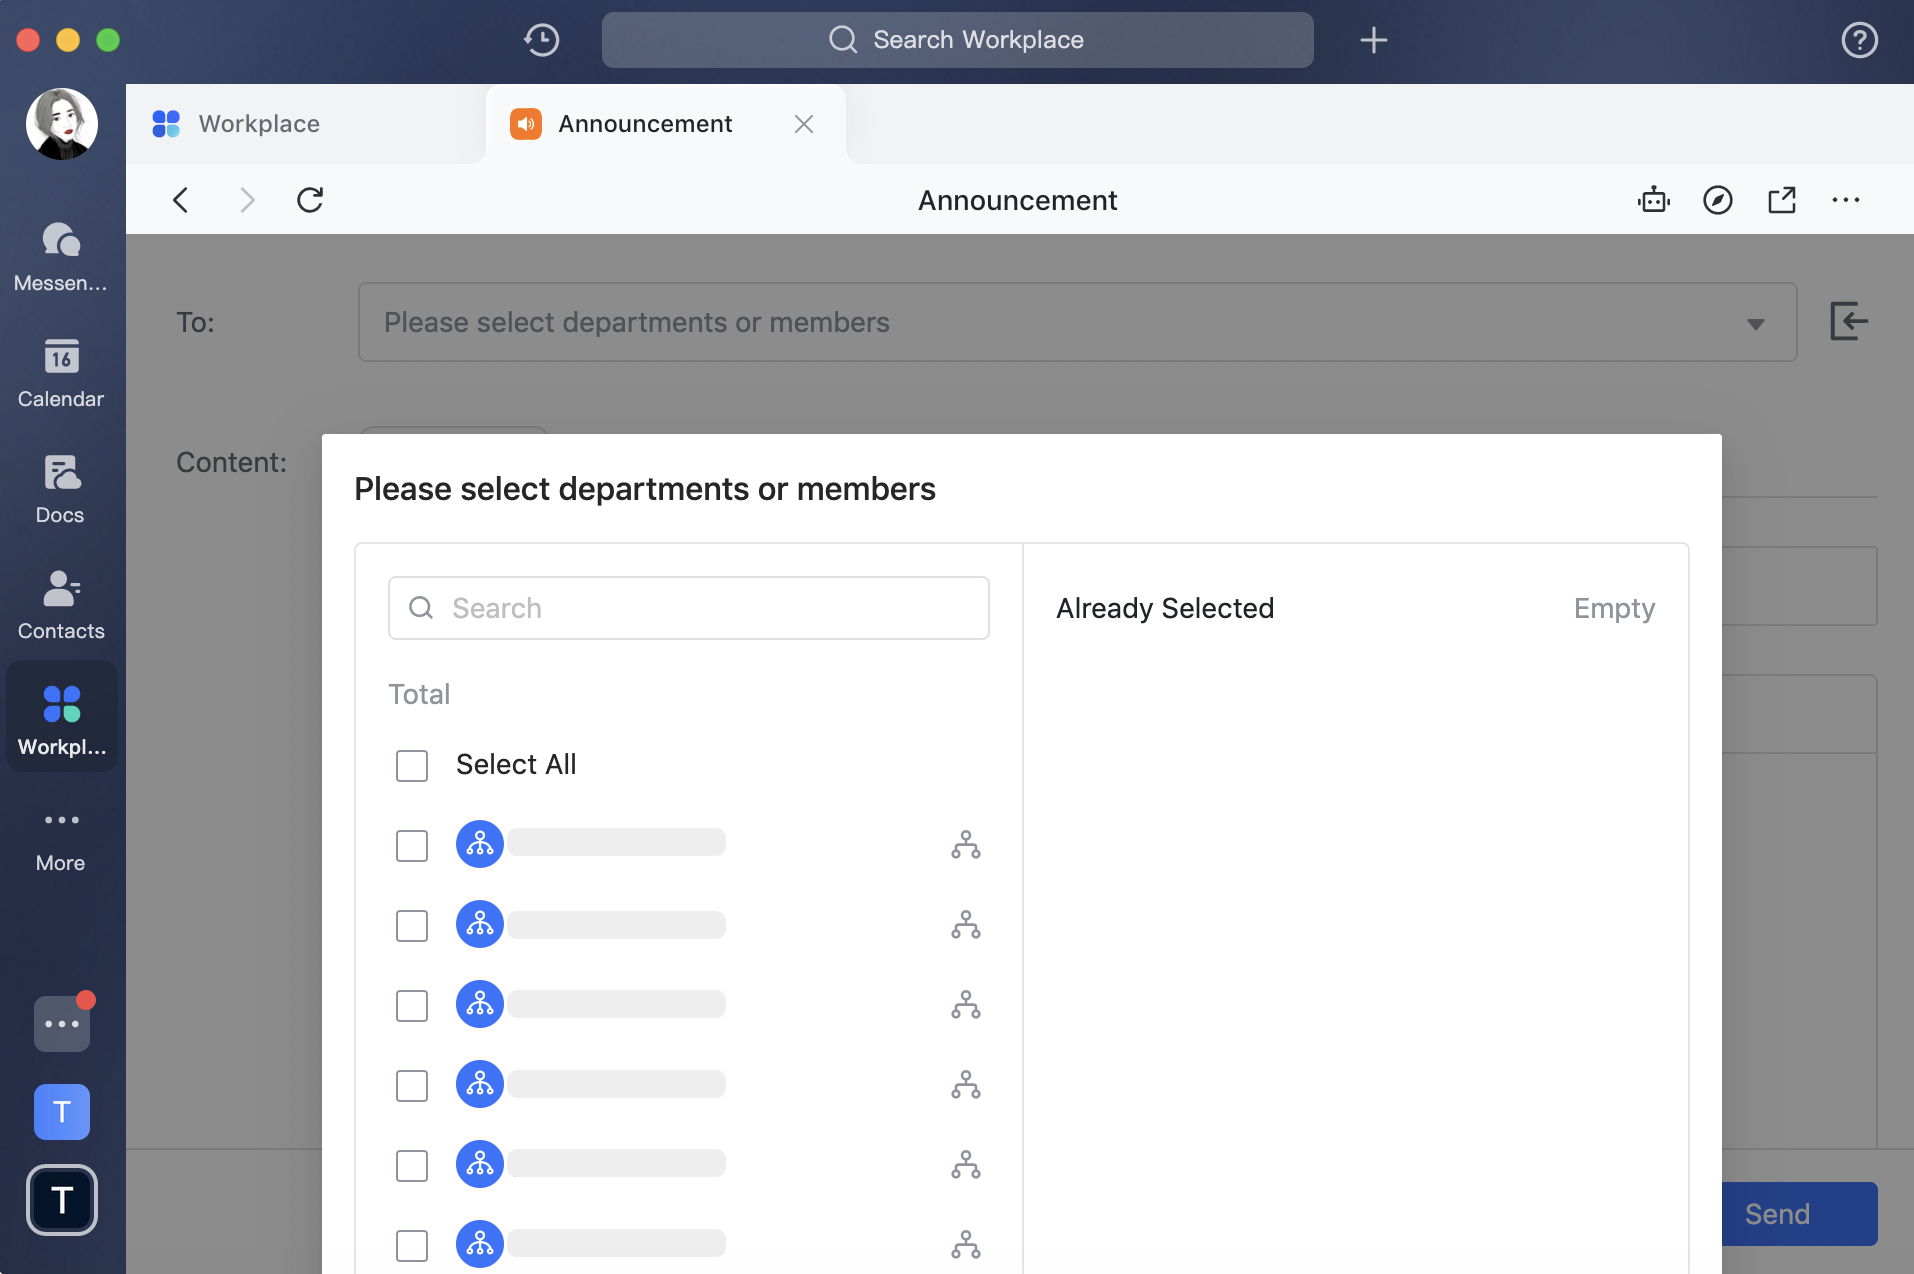Click the More icon in the sidebar
This screenshot has height=1274, width=1914.
coord(61,833)
